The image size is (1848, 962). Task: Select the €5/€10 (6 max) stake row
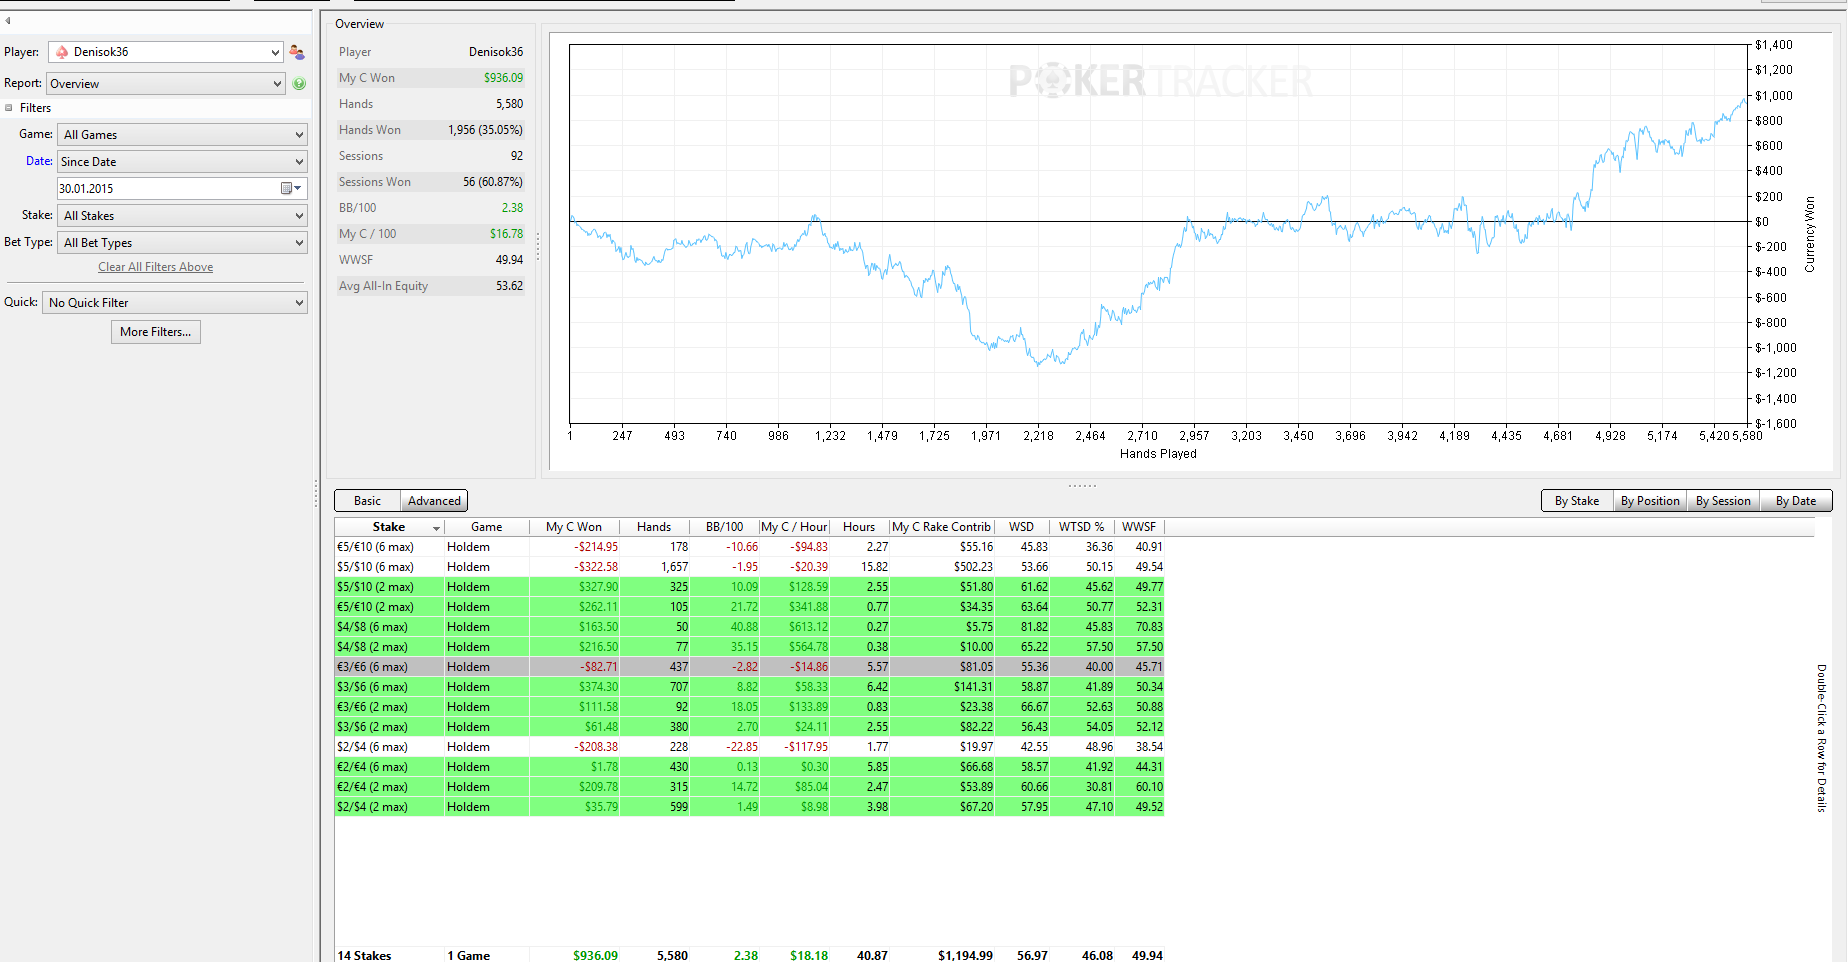point(750,547)
